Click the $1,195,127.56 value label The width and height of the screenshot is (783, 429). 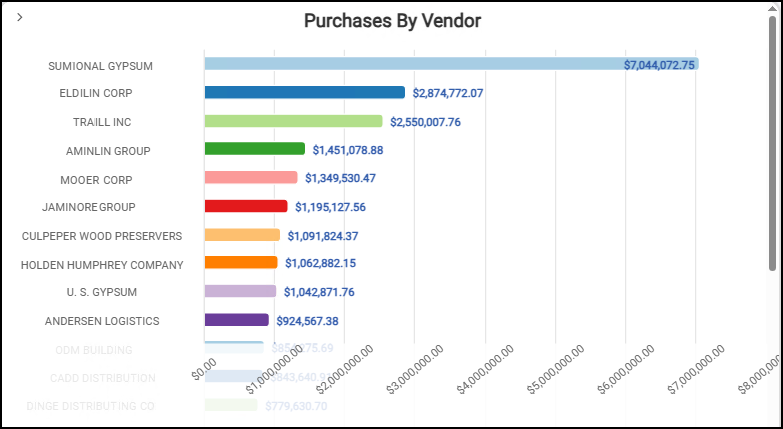click(x=331, y=207)
